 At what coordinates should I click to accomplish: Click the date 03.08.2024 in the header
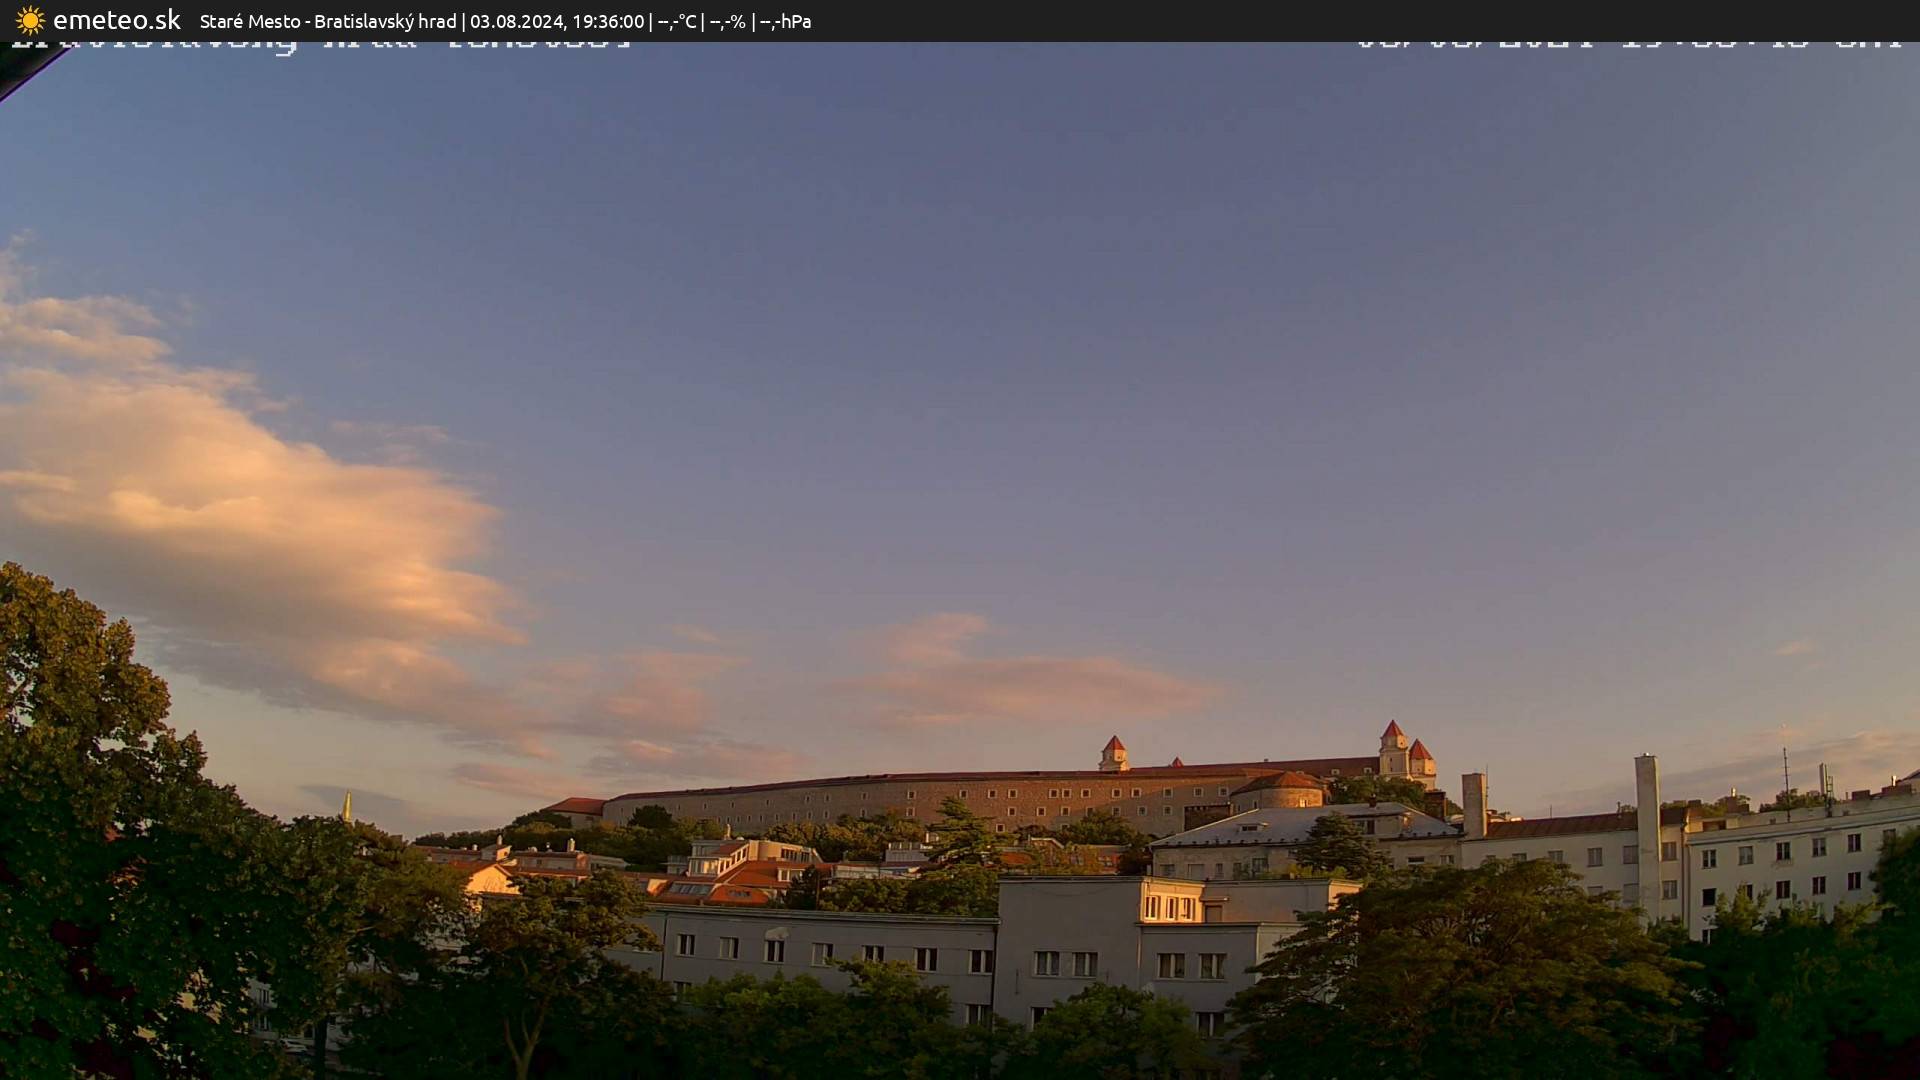(x=517, y=21)
